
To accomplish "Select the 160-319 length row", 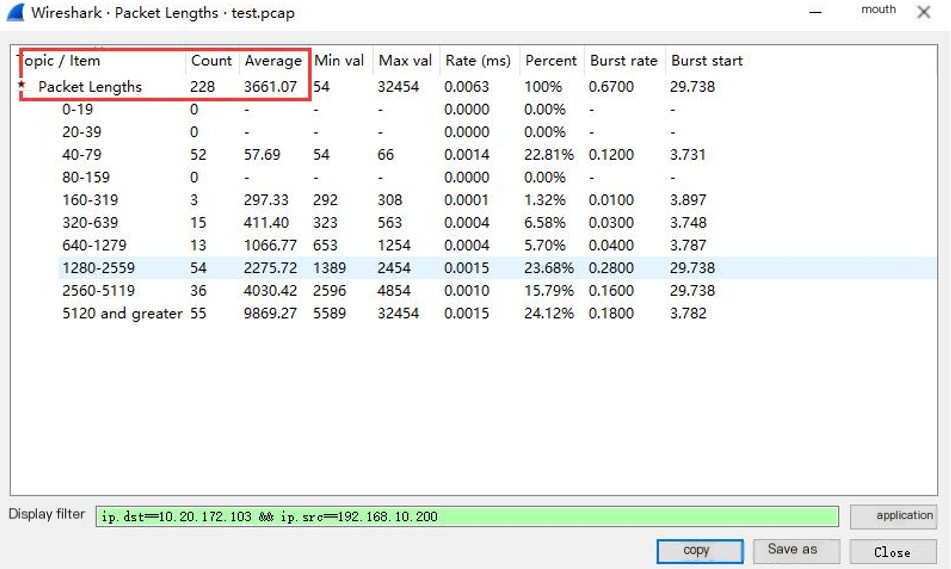I will pyautogui.click(x=476, y=200).
